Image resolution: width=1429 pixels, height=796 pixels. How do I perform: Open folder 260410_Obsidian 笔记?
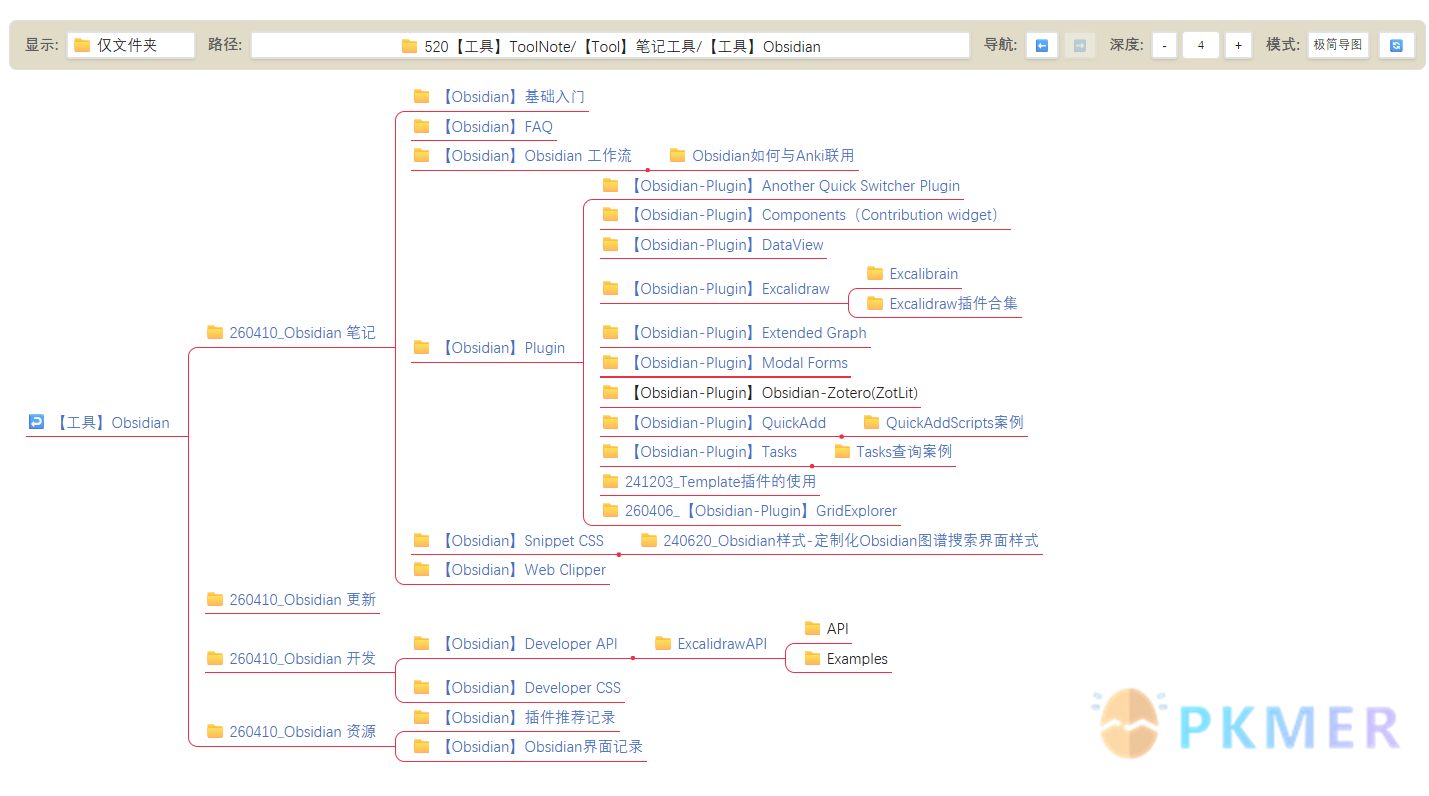(302, 333)
